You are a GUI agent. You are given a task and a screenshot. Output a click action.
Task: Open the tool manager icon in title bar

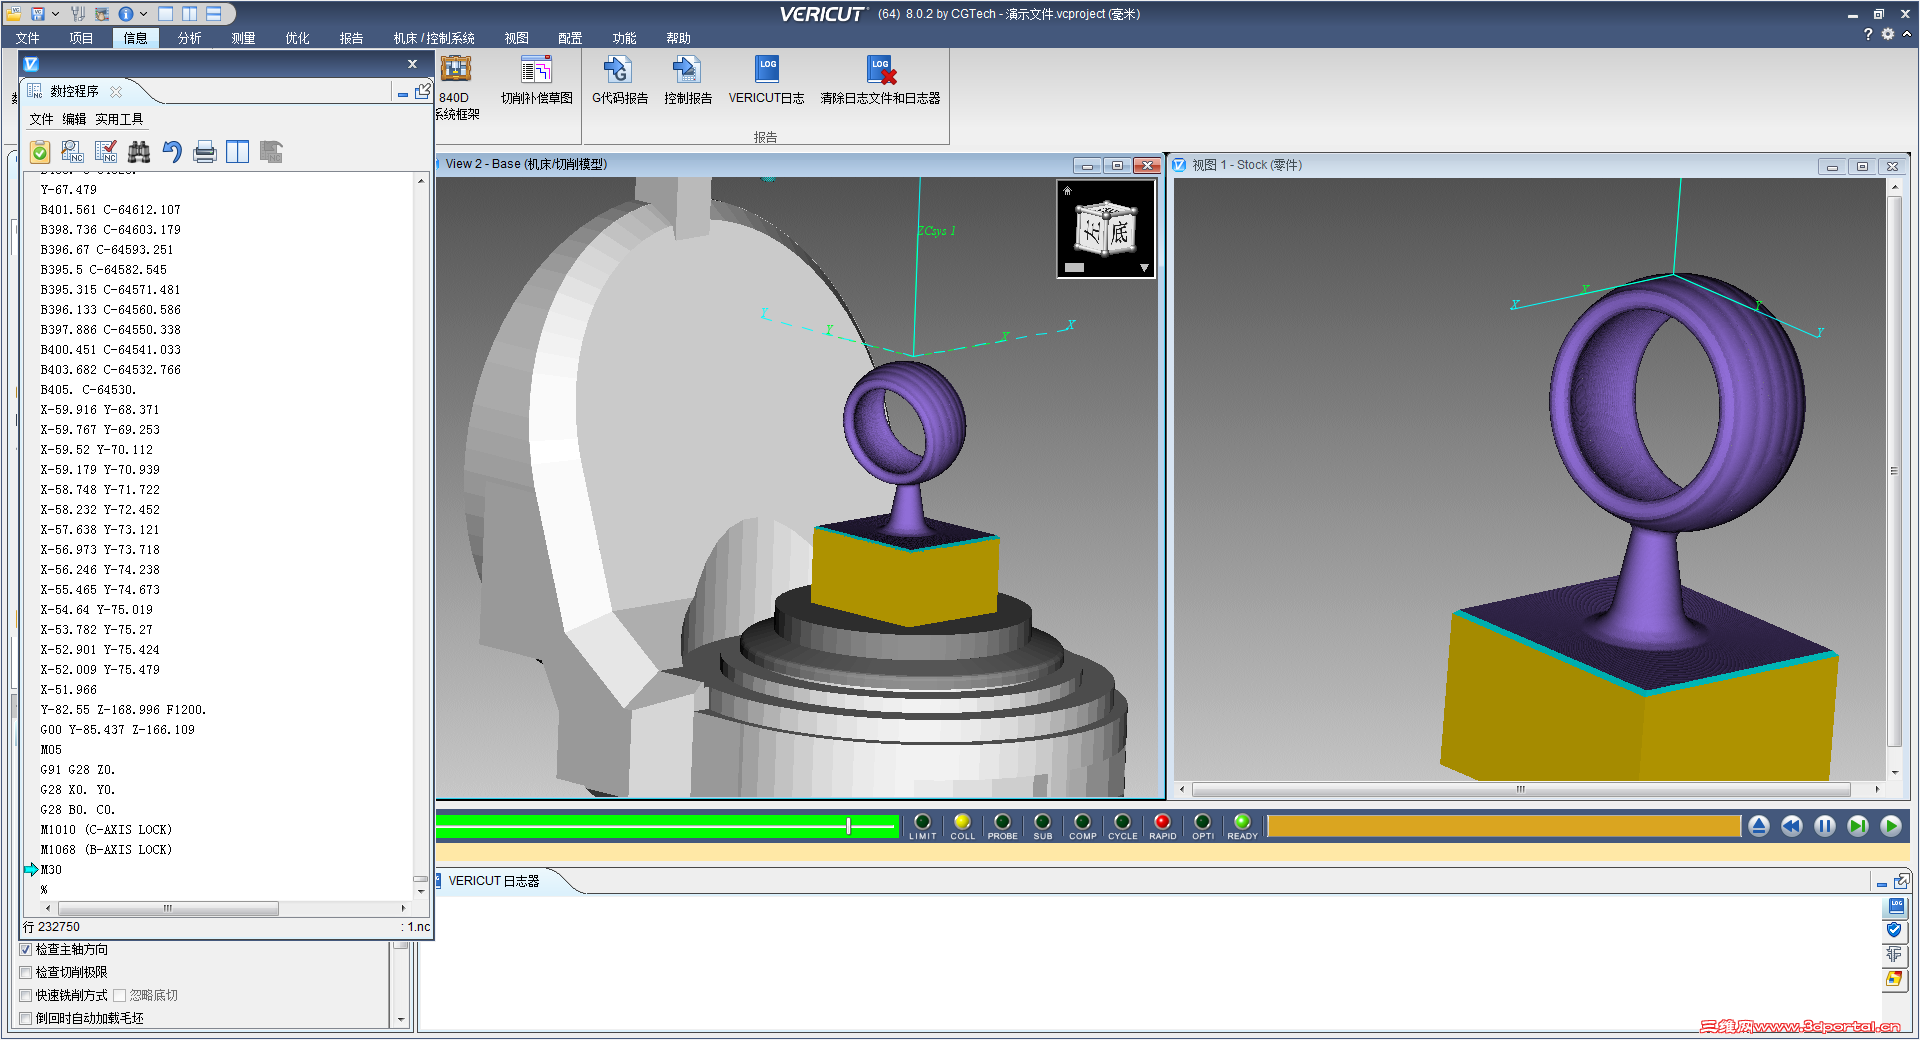[x=78, y=14]
